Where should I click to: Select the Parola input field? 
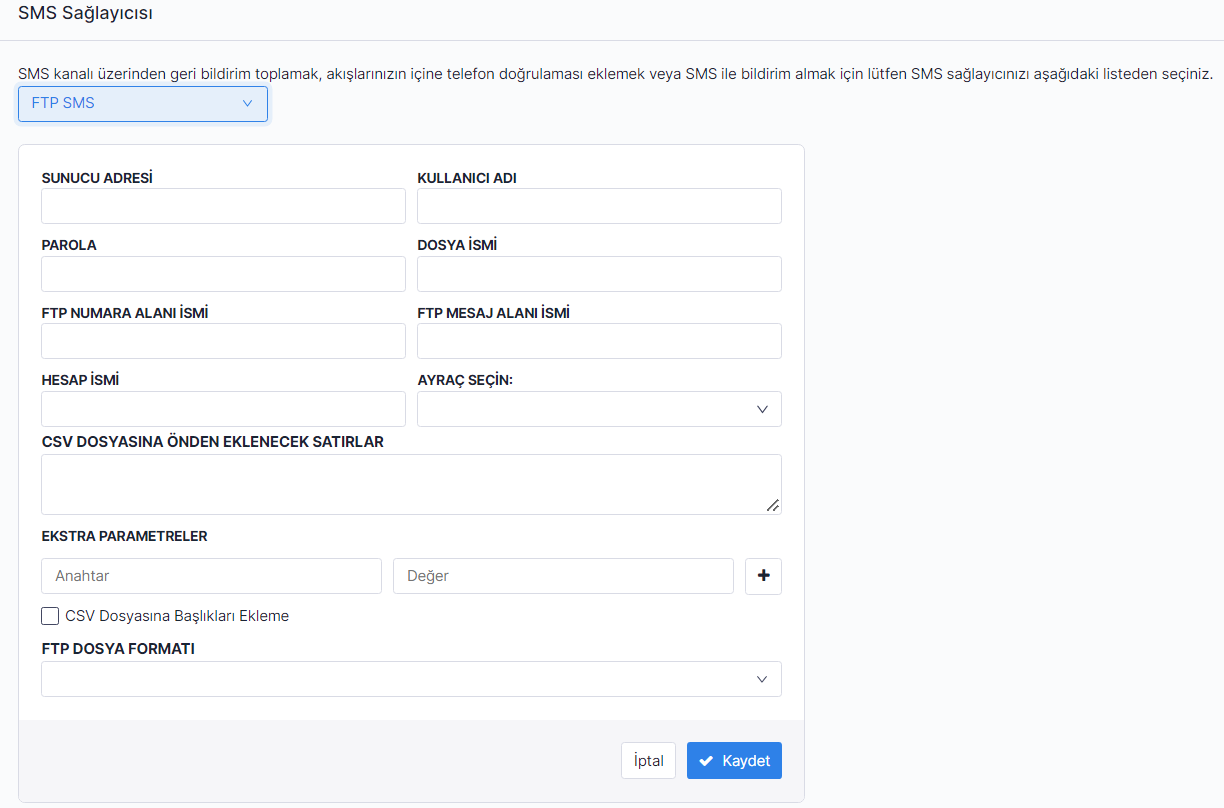pos(223,274)
